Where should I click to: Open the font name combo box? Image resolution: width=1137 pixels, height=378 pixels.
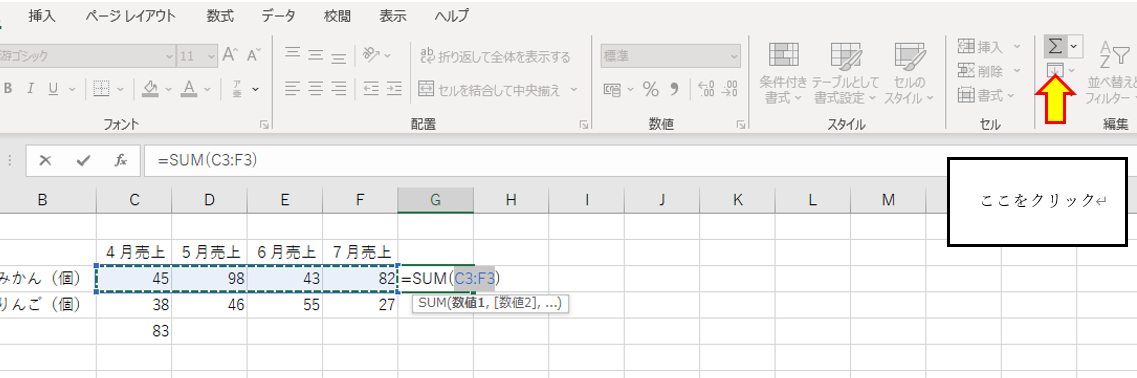(88, 55)
